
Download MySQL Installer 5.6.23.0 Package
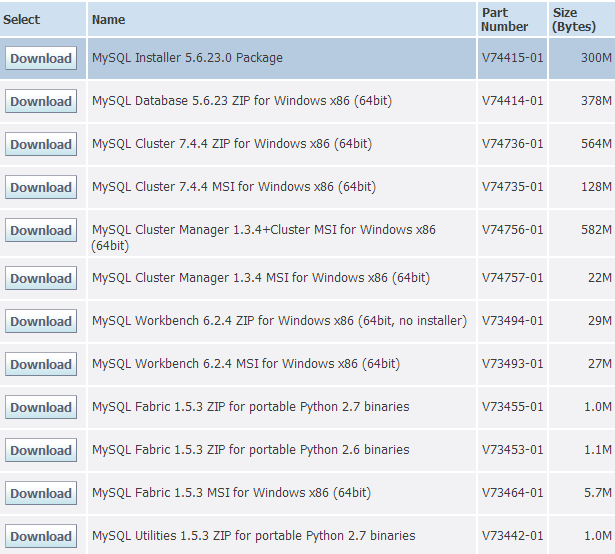coord(41,58)
